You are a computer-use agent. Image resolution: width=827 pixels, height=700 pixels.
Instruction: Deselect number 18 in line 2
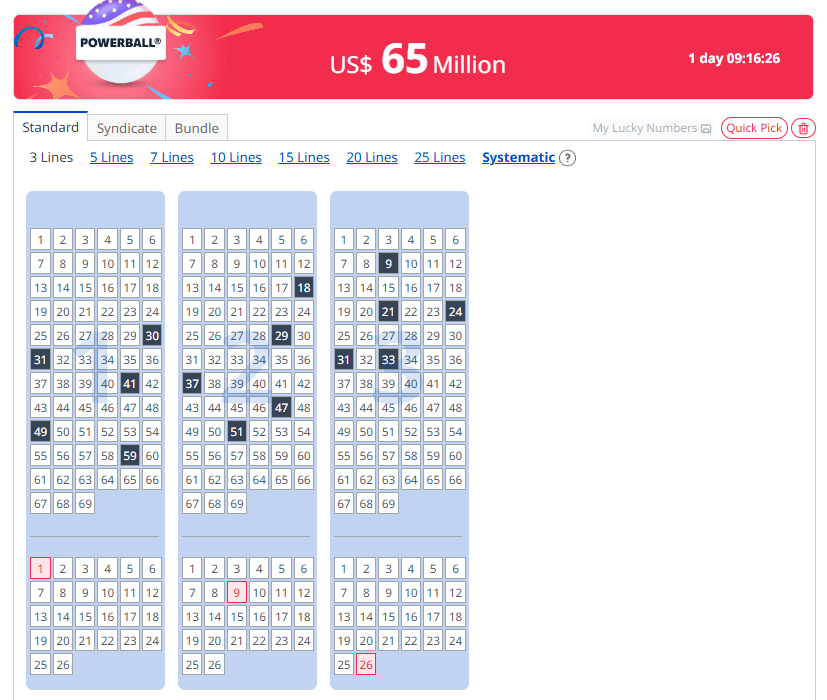[304, 287]
